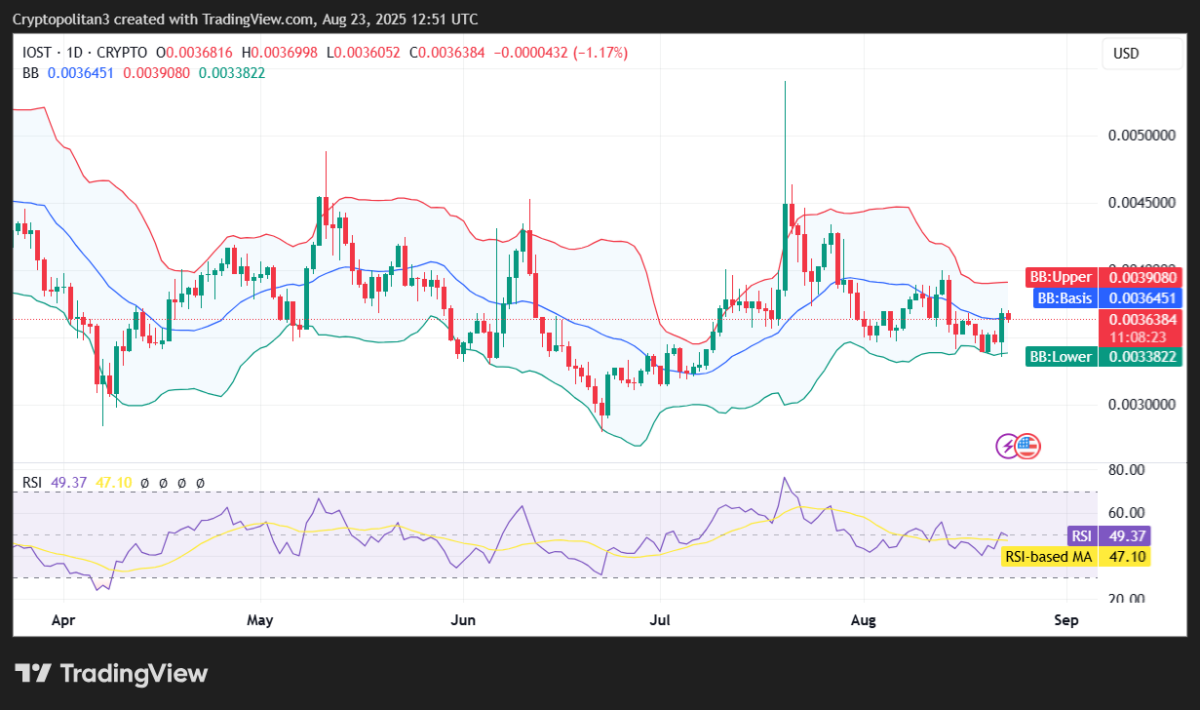Image resolution: width=1200 pixels, height=710 pixels.
Task: Open the CRYPTO exchange selector
Action: click(119, 53)
